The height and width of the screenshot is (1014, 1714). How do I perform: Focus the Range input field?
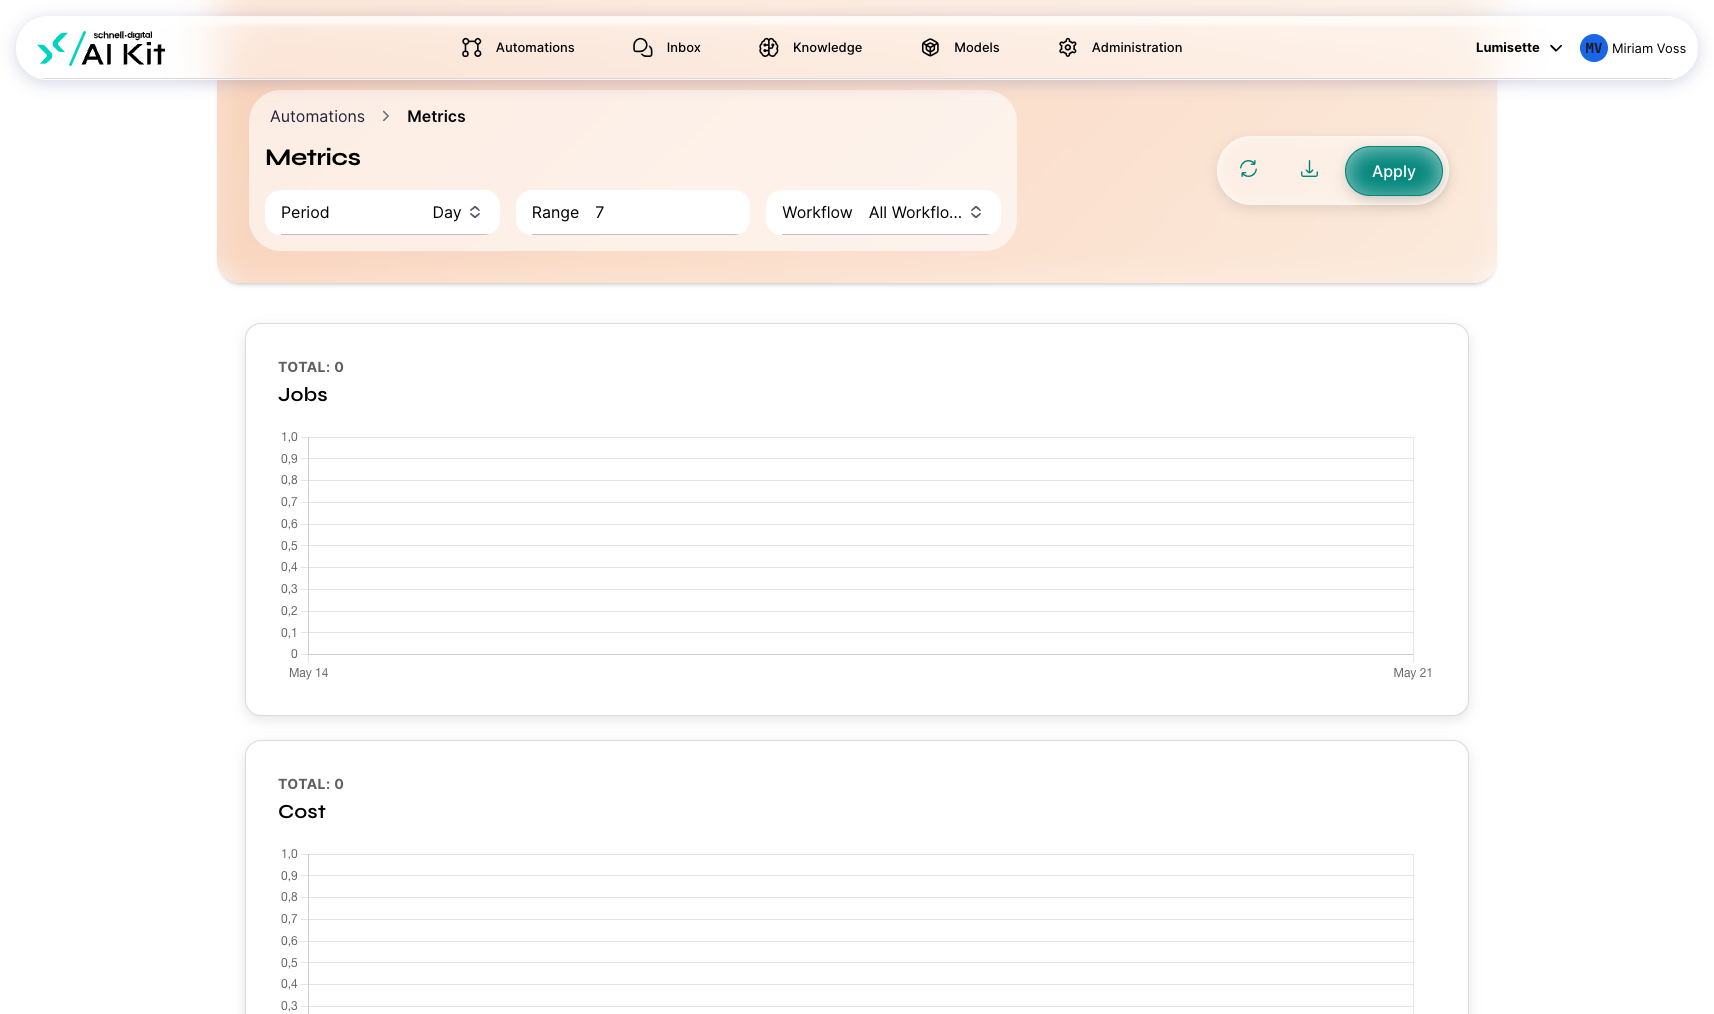(x=633, y=212)
